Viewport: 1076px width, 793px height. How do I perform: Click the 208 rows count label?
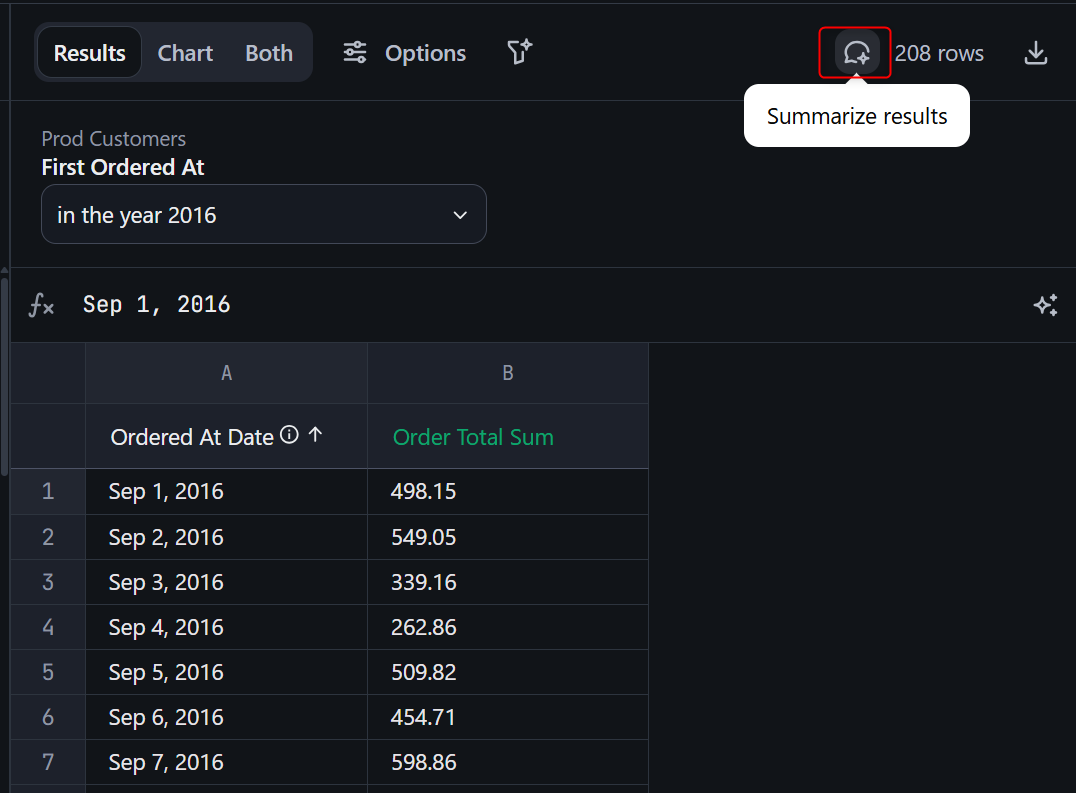939,53
